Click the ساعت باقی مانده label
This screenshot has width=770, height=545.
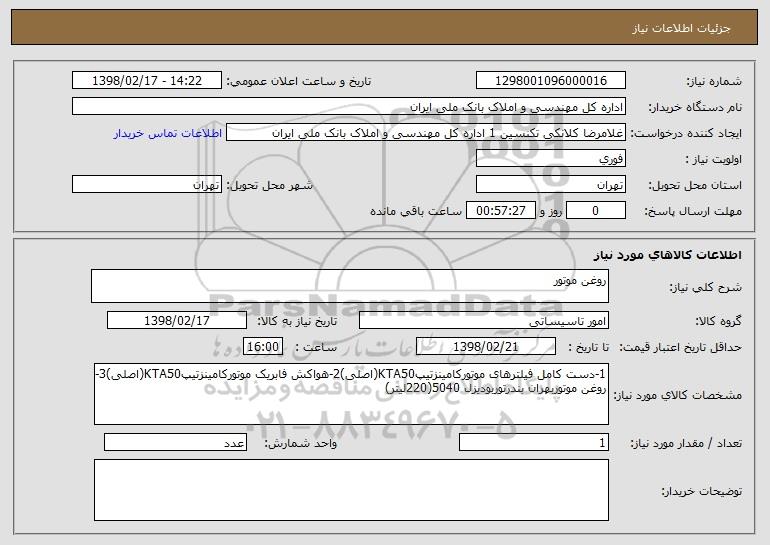[x=416, y=211]
